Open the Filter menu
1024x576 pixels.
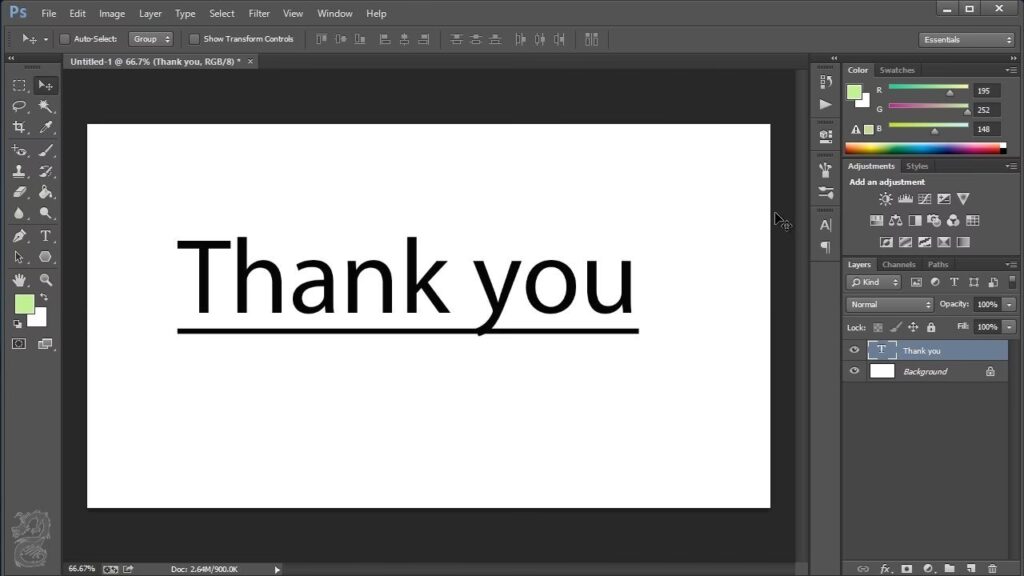(x=259, y=14)
